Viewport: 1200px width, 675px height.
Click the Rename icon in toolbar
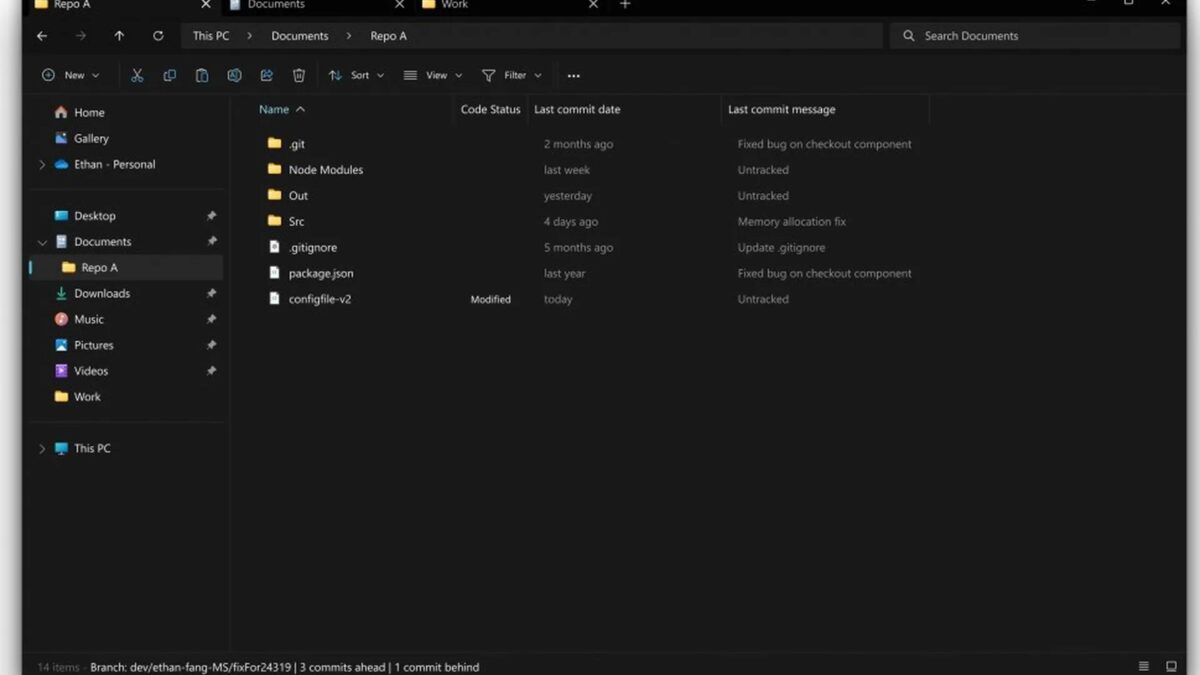click(234, 76)
